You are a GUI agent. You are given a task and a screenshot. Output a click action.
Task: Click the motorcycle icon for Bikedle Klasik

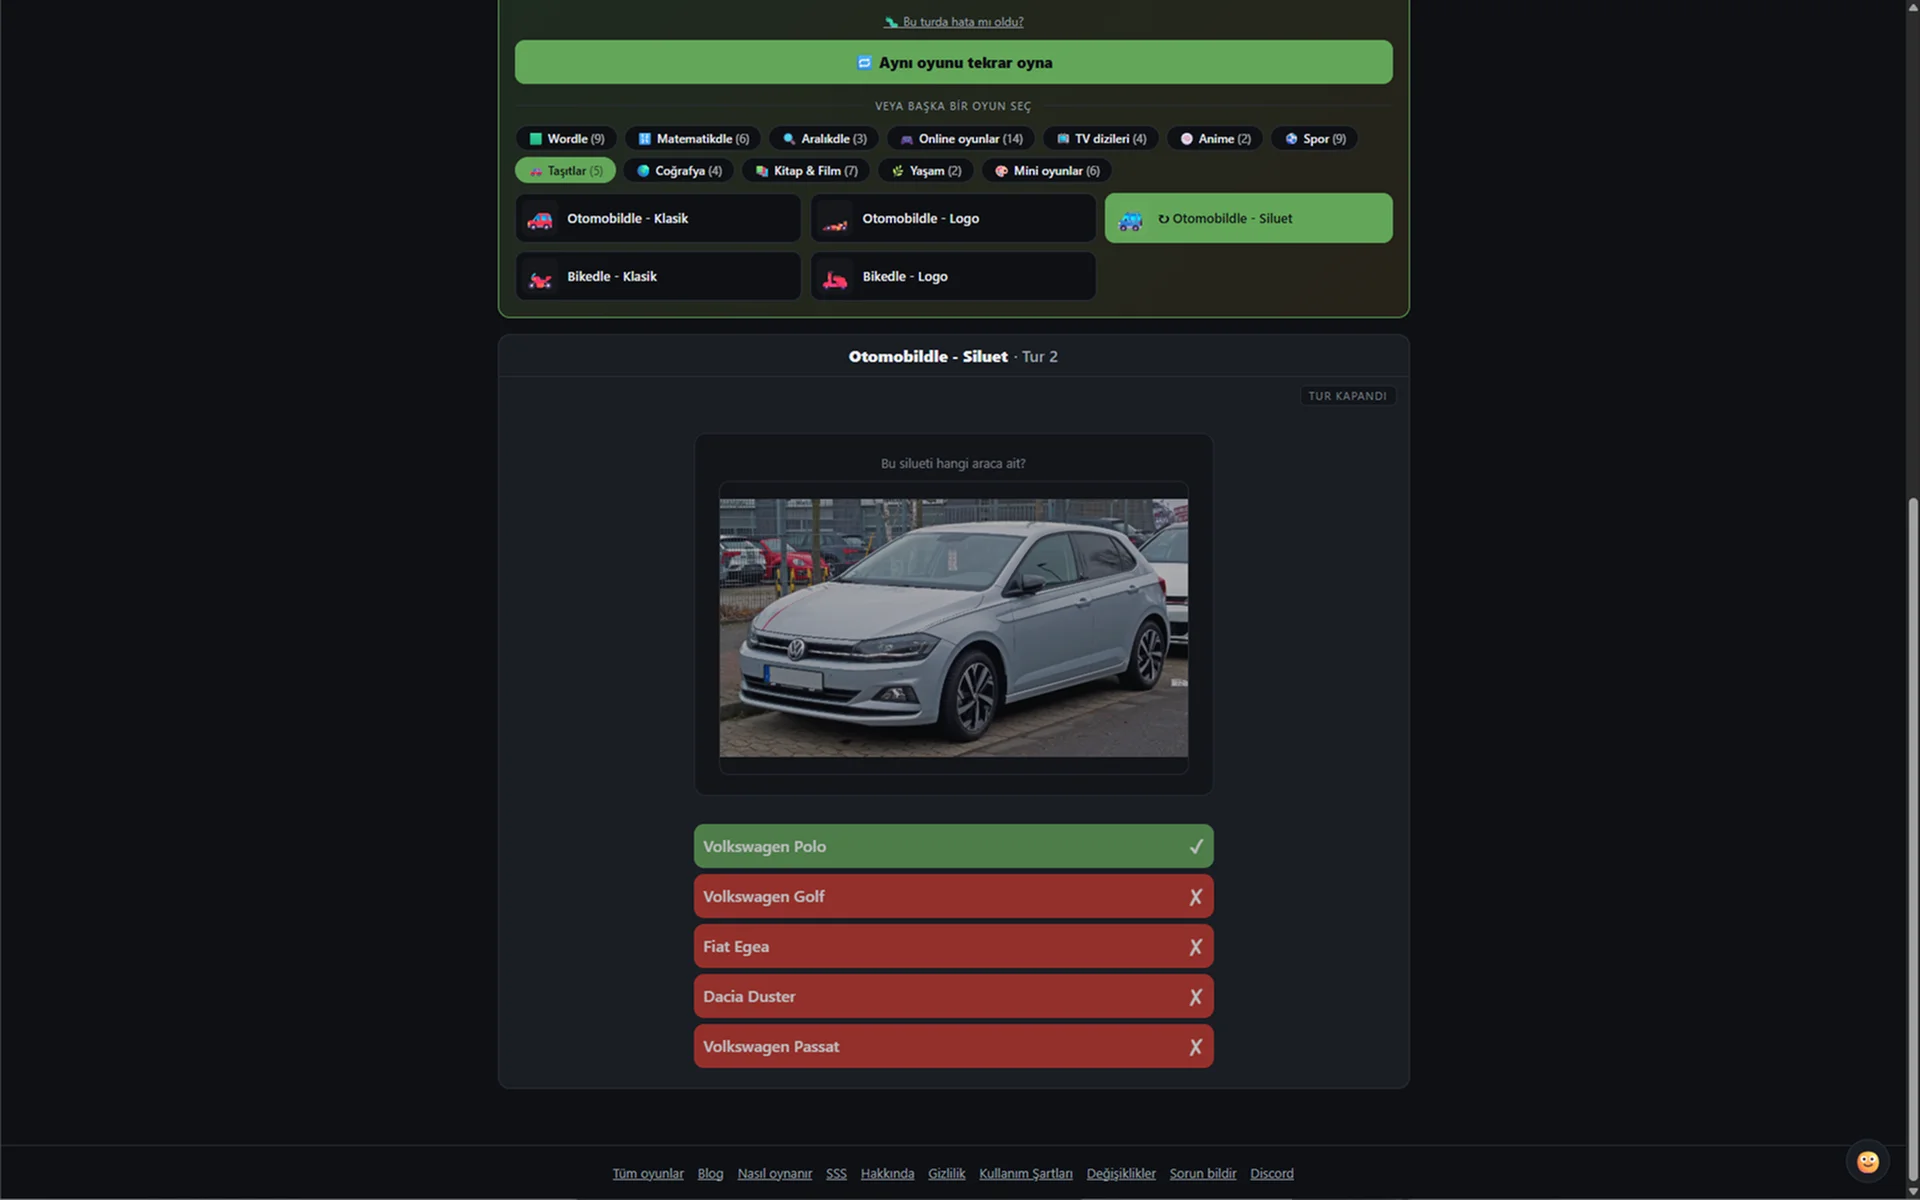(x=540, y=277)
